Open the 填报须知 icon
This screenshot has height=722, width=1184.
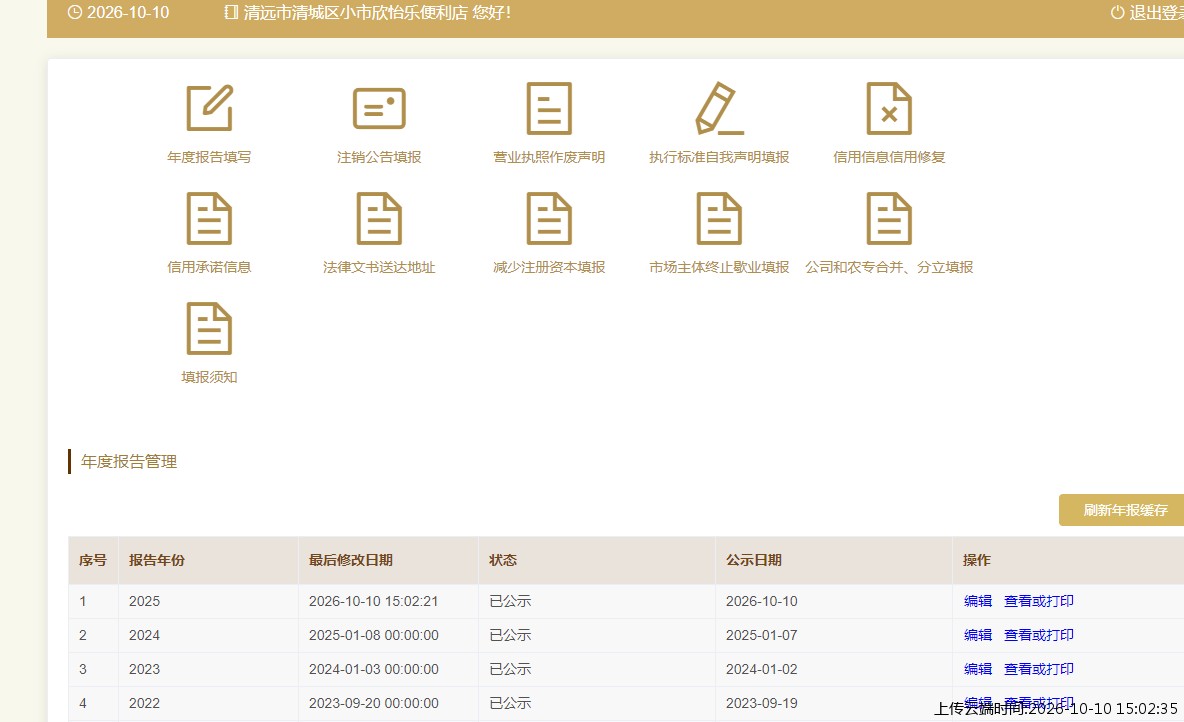209,329
